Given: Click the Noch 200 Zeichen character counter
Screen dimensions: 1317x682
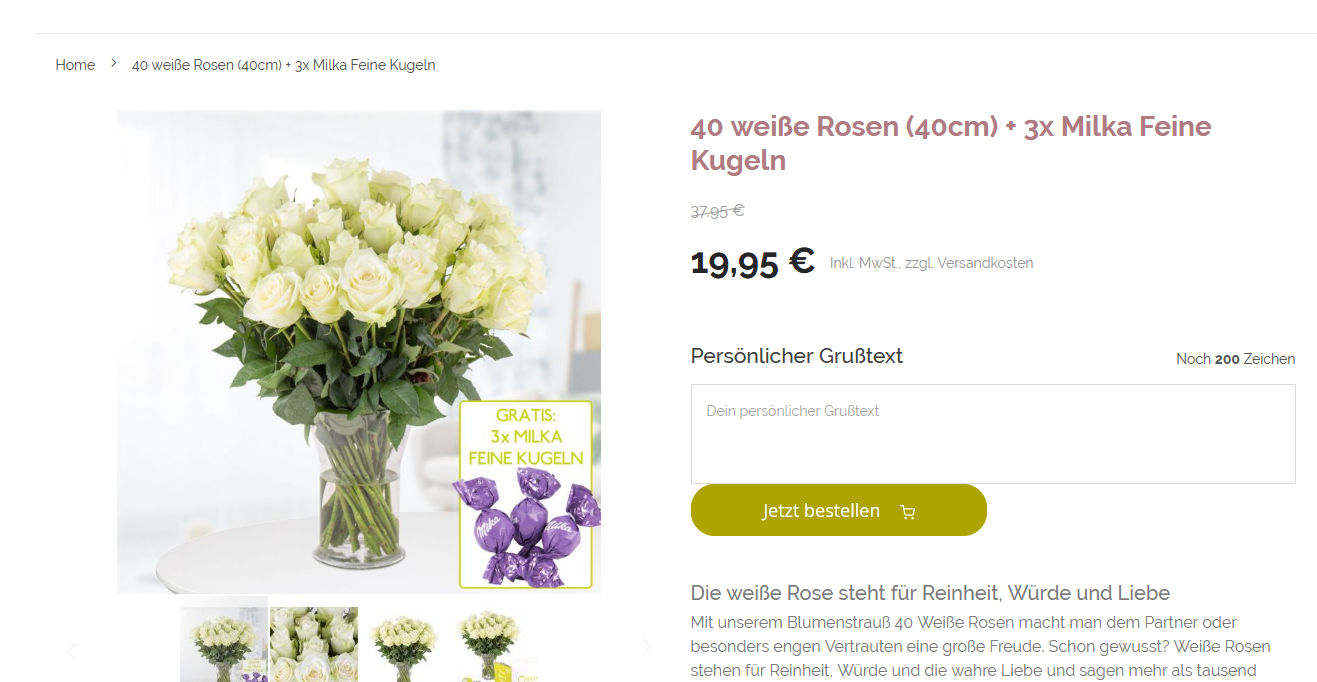Looking at the screenshot, I should click(1235, 359).
